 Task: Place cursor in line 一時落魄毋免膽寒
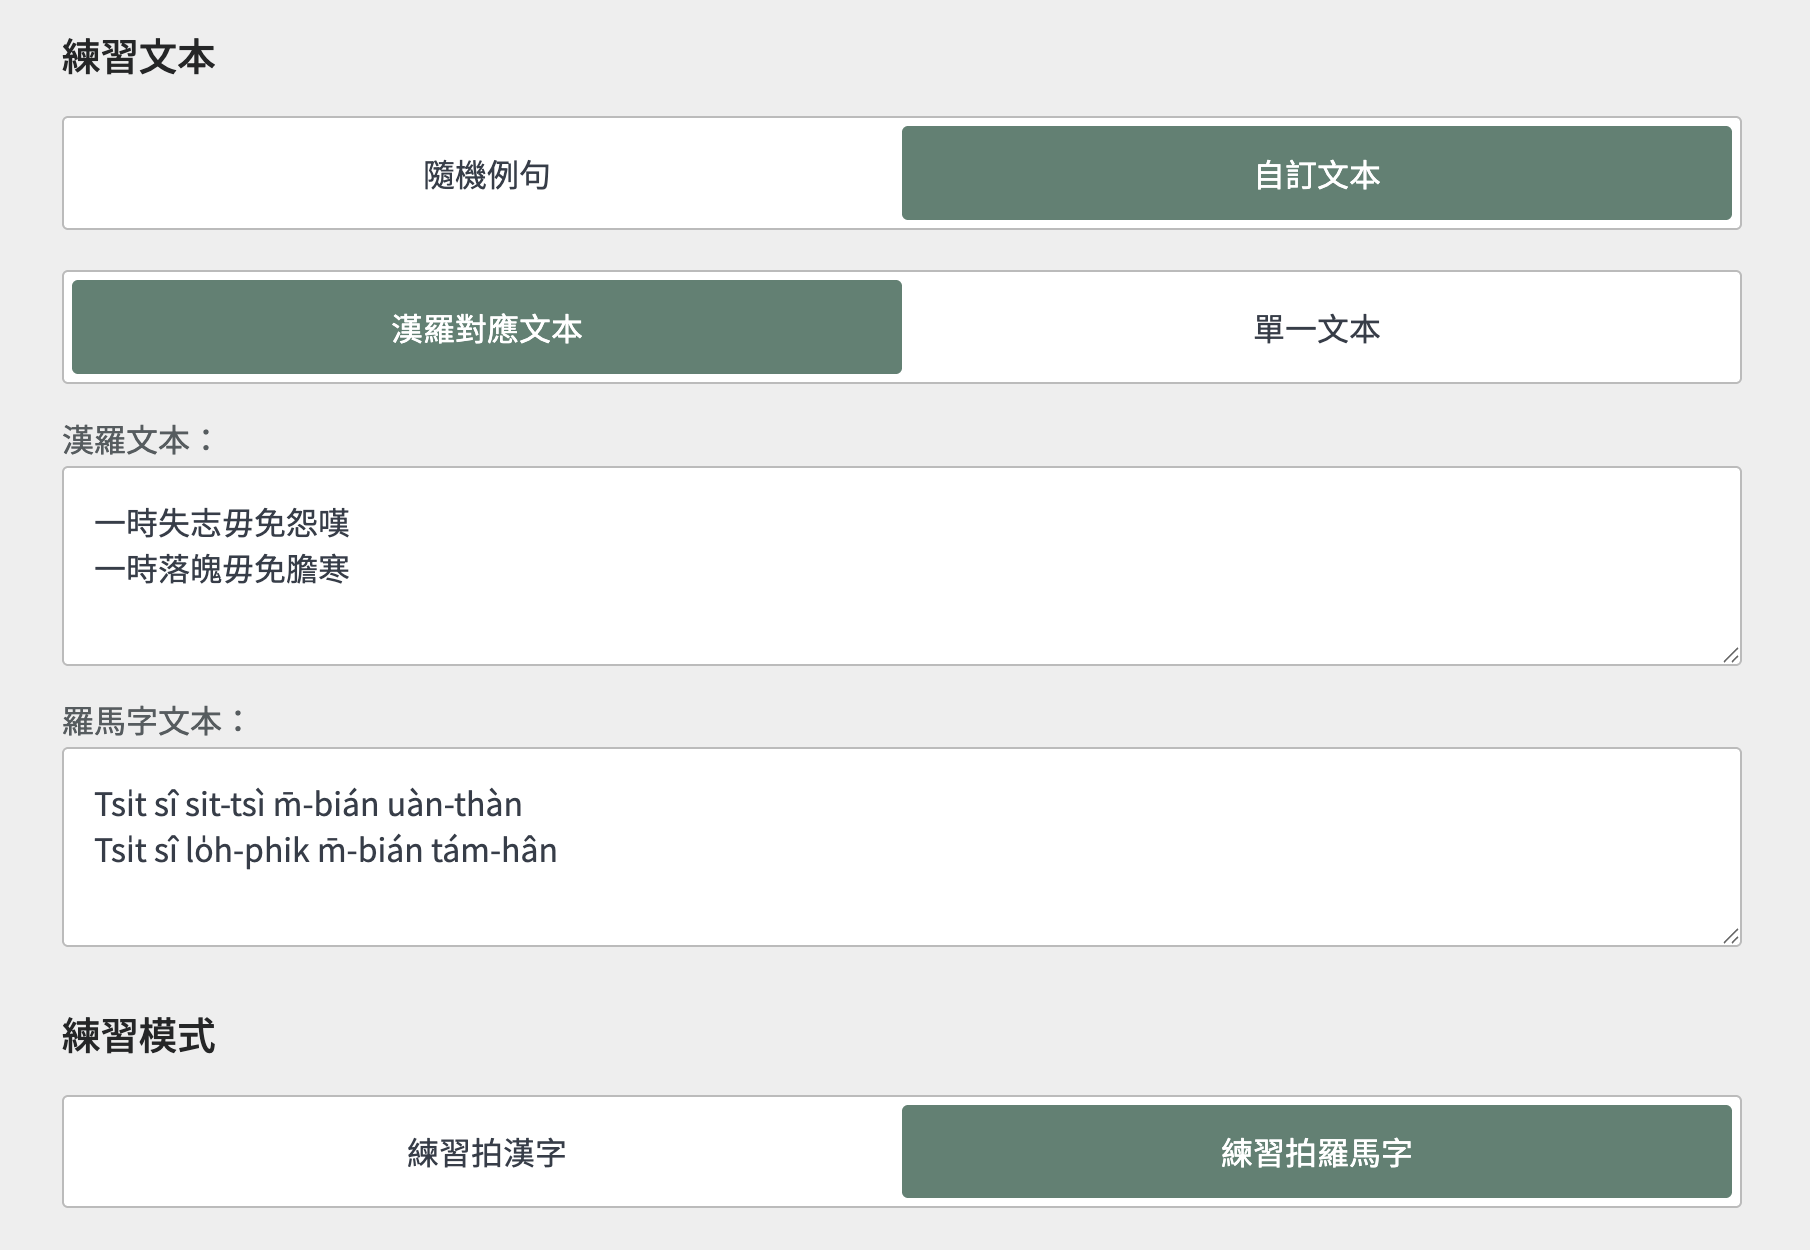tap(222, 570)
